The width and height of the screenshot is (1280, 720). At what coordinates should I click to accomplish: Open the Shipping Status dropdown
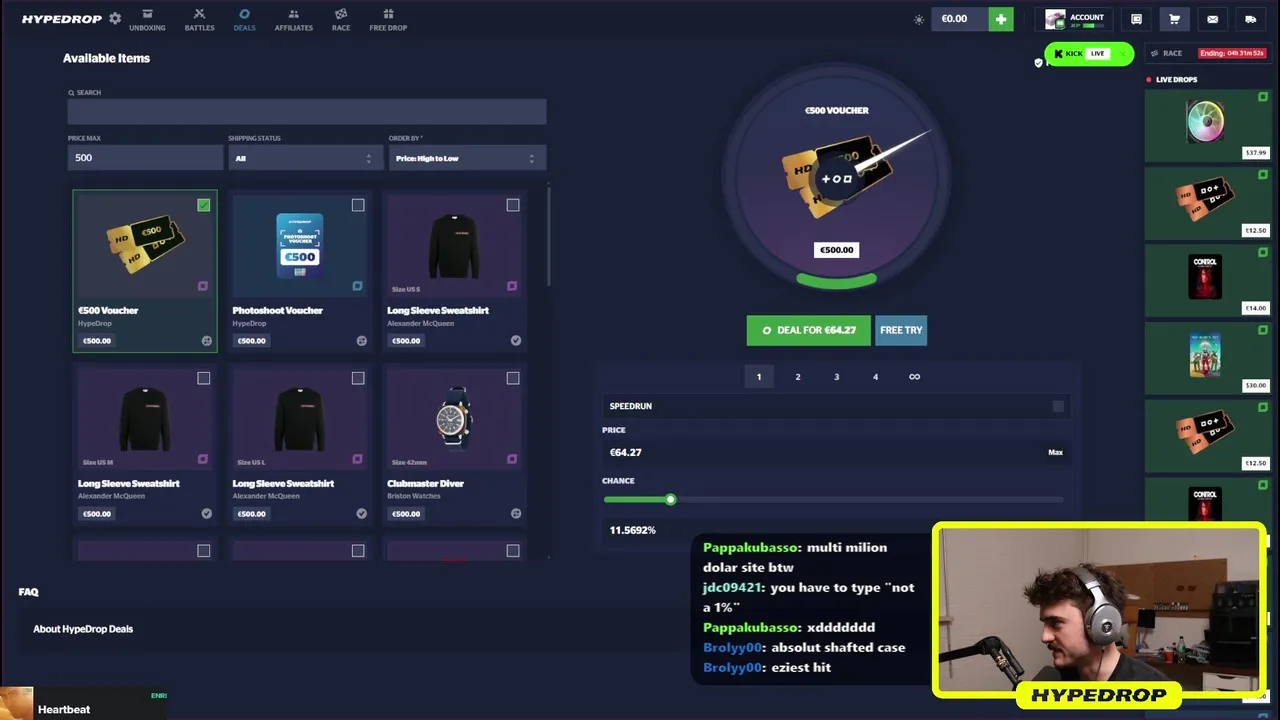click(305, 158)
